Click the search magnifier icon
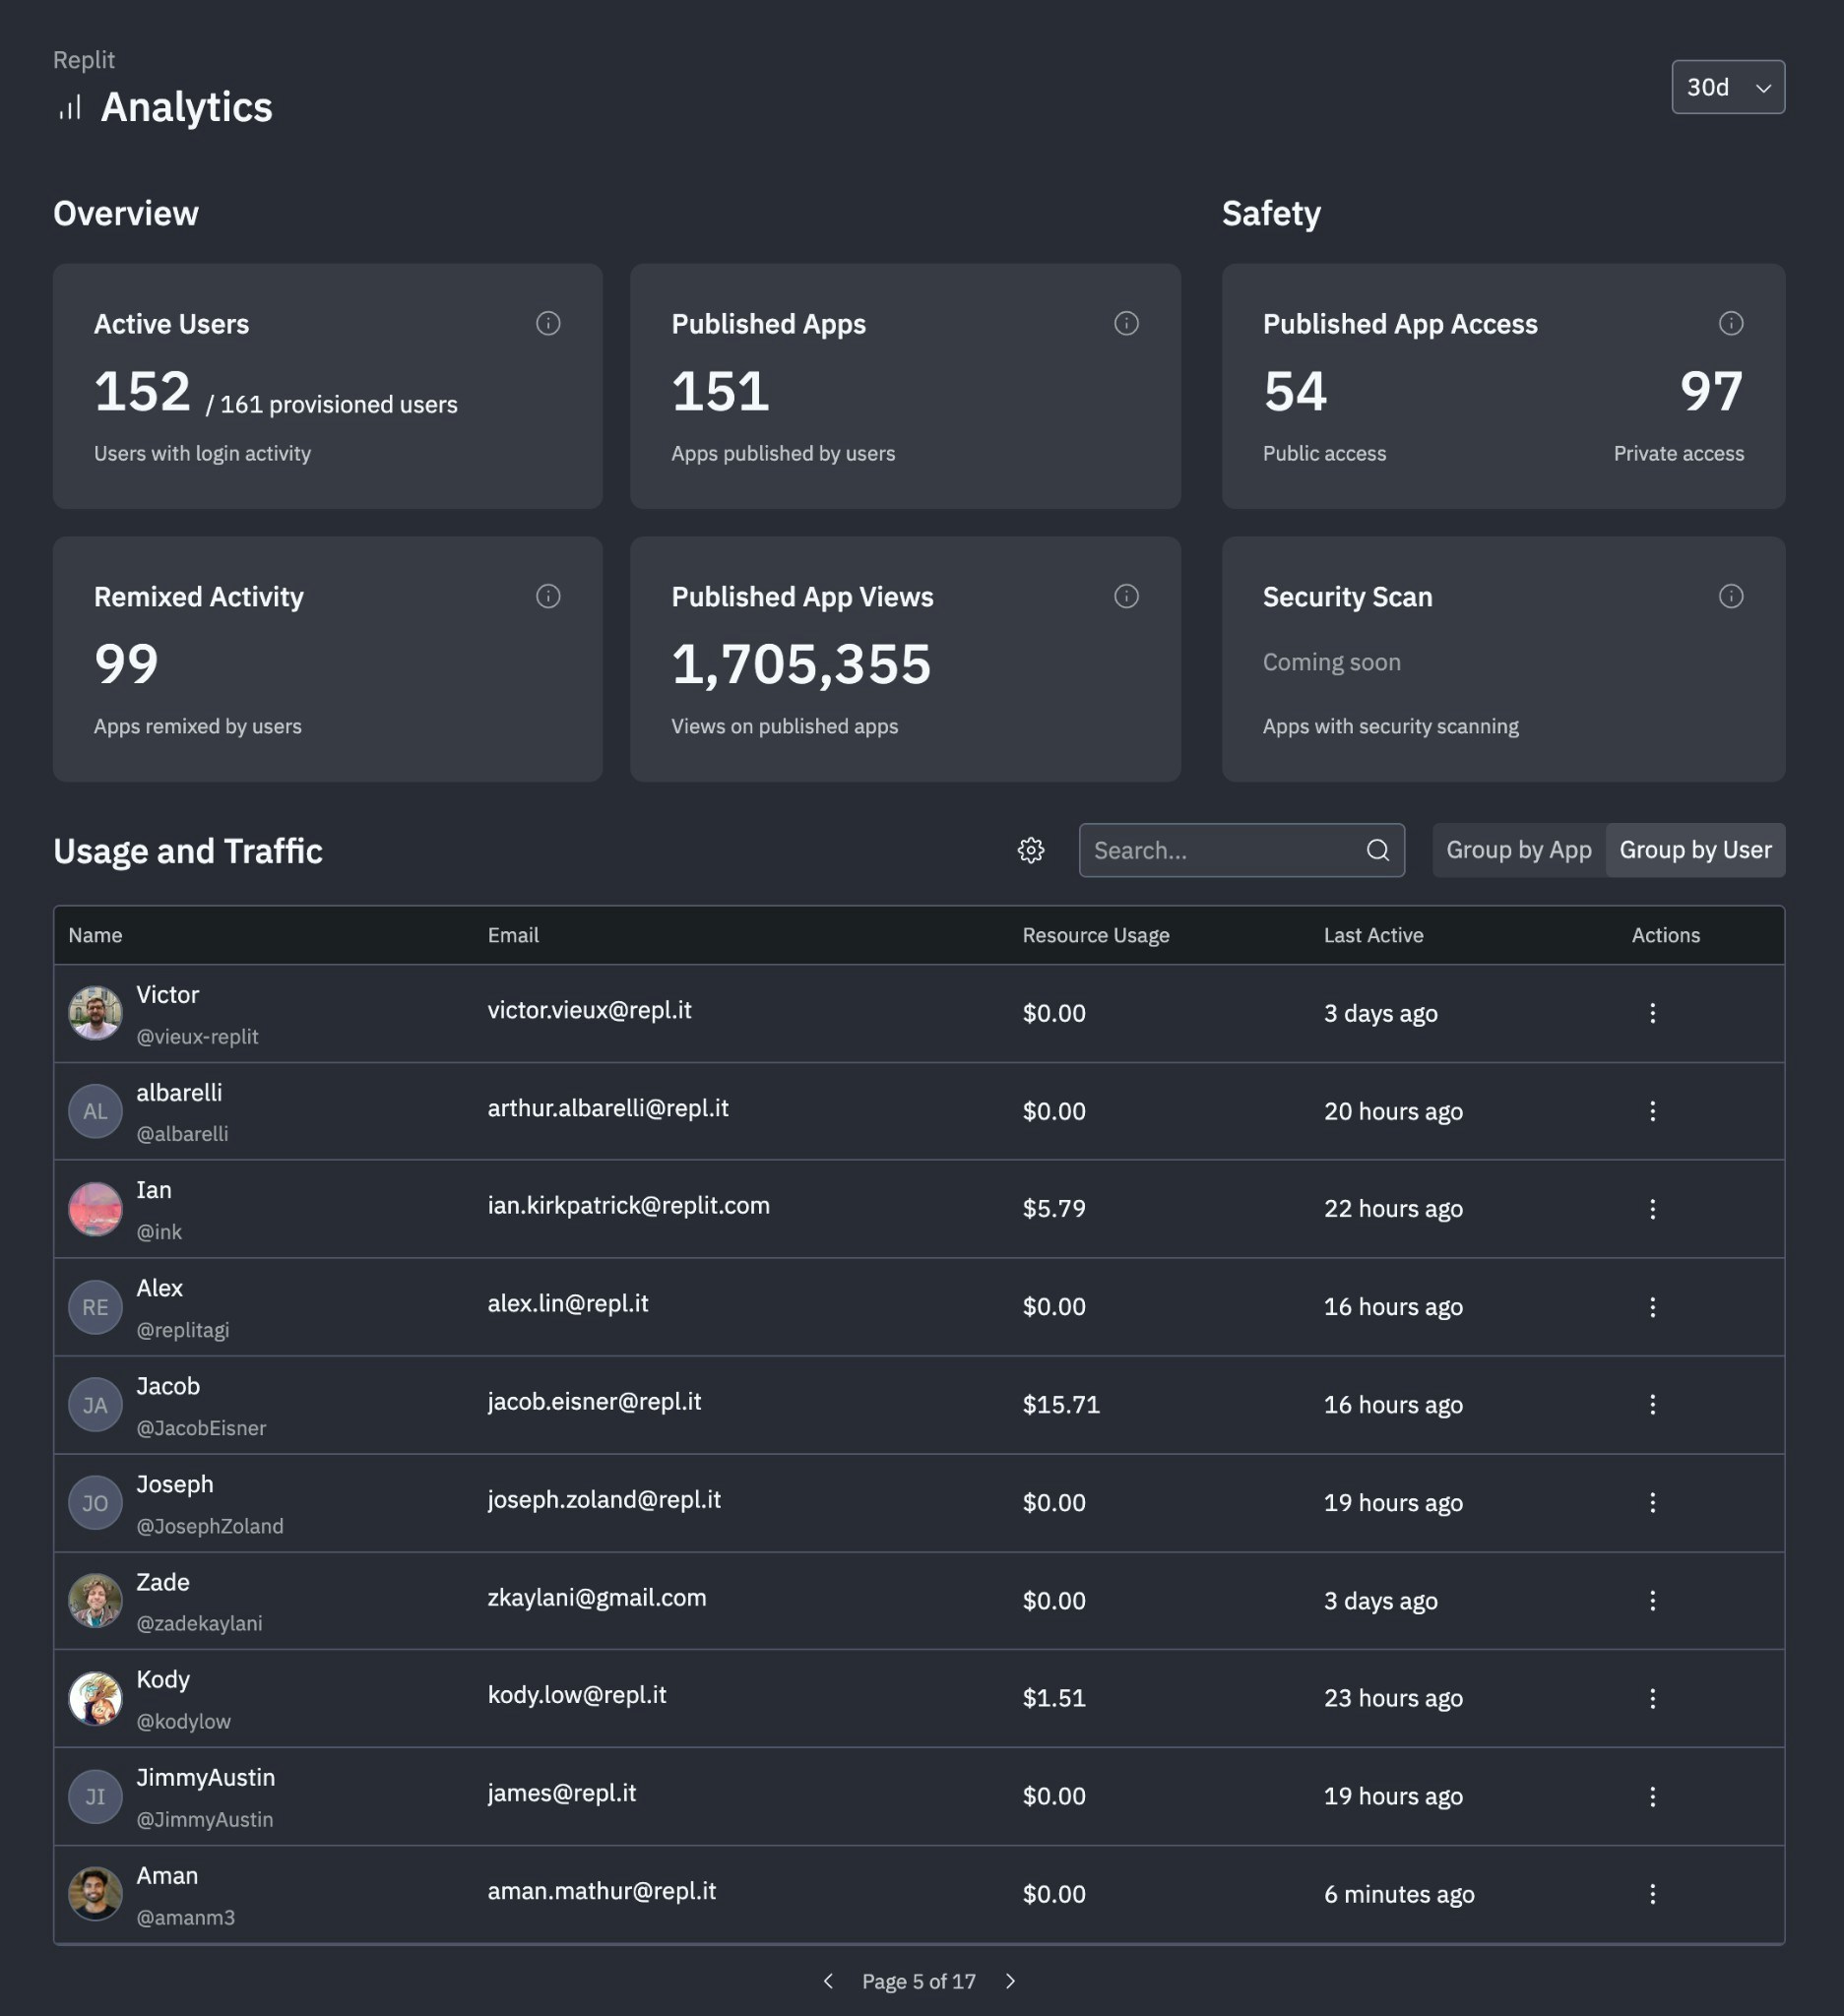The height and width of the screenshot is (2016, 1844). point(1378,850)
